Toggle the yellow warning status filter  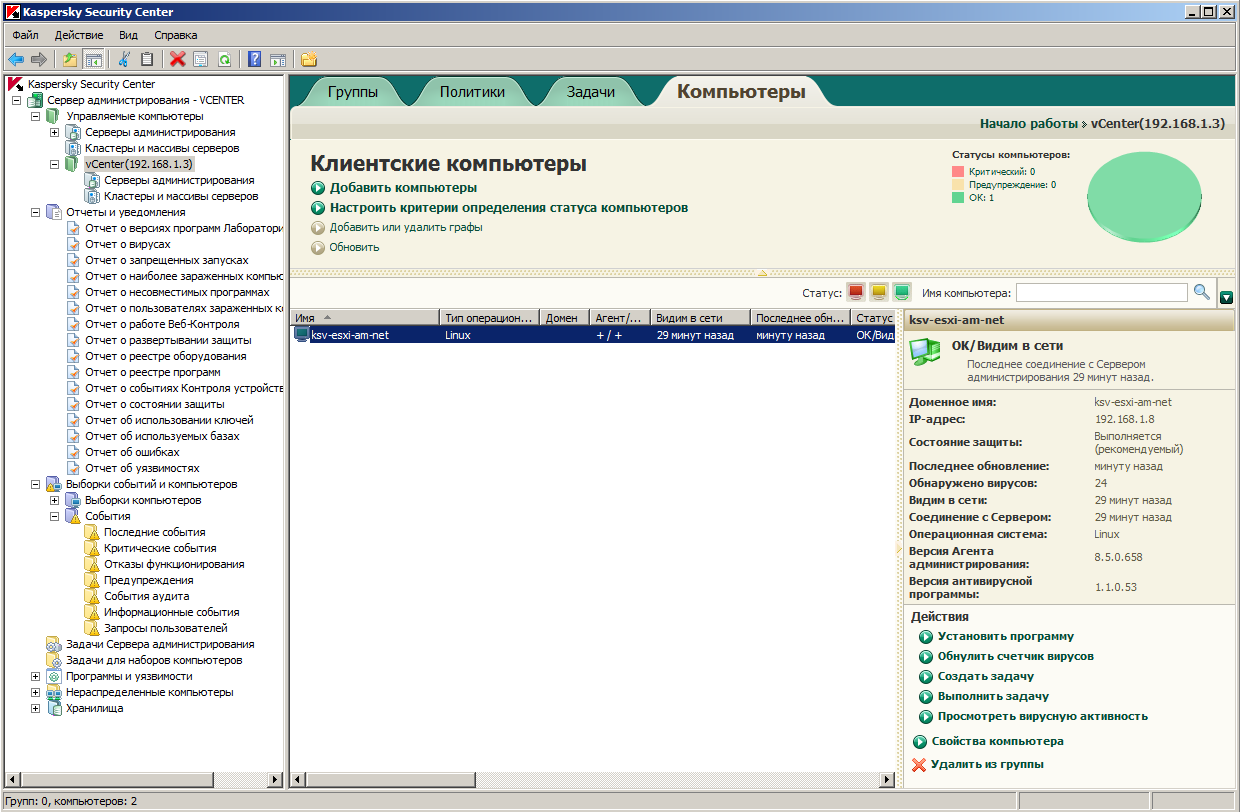tap(879, 292)
